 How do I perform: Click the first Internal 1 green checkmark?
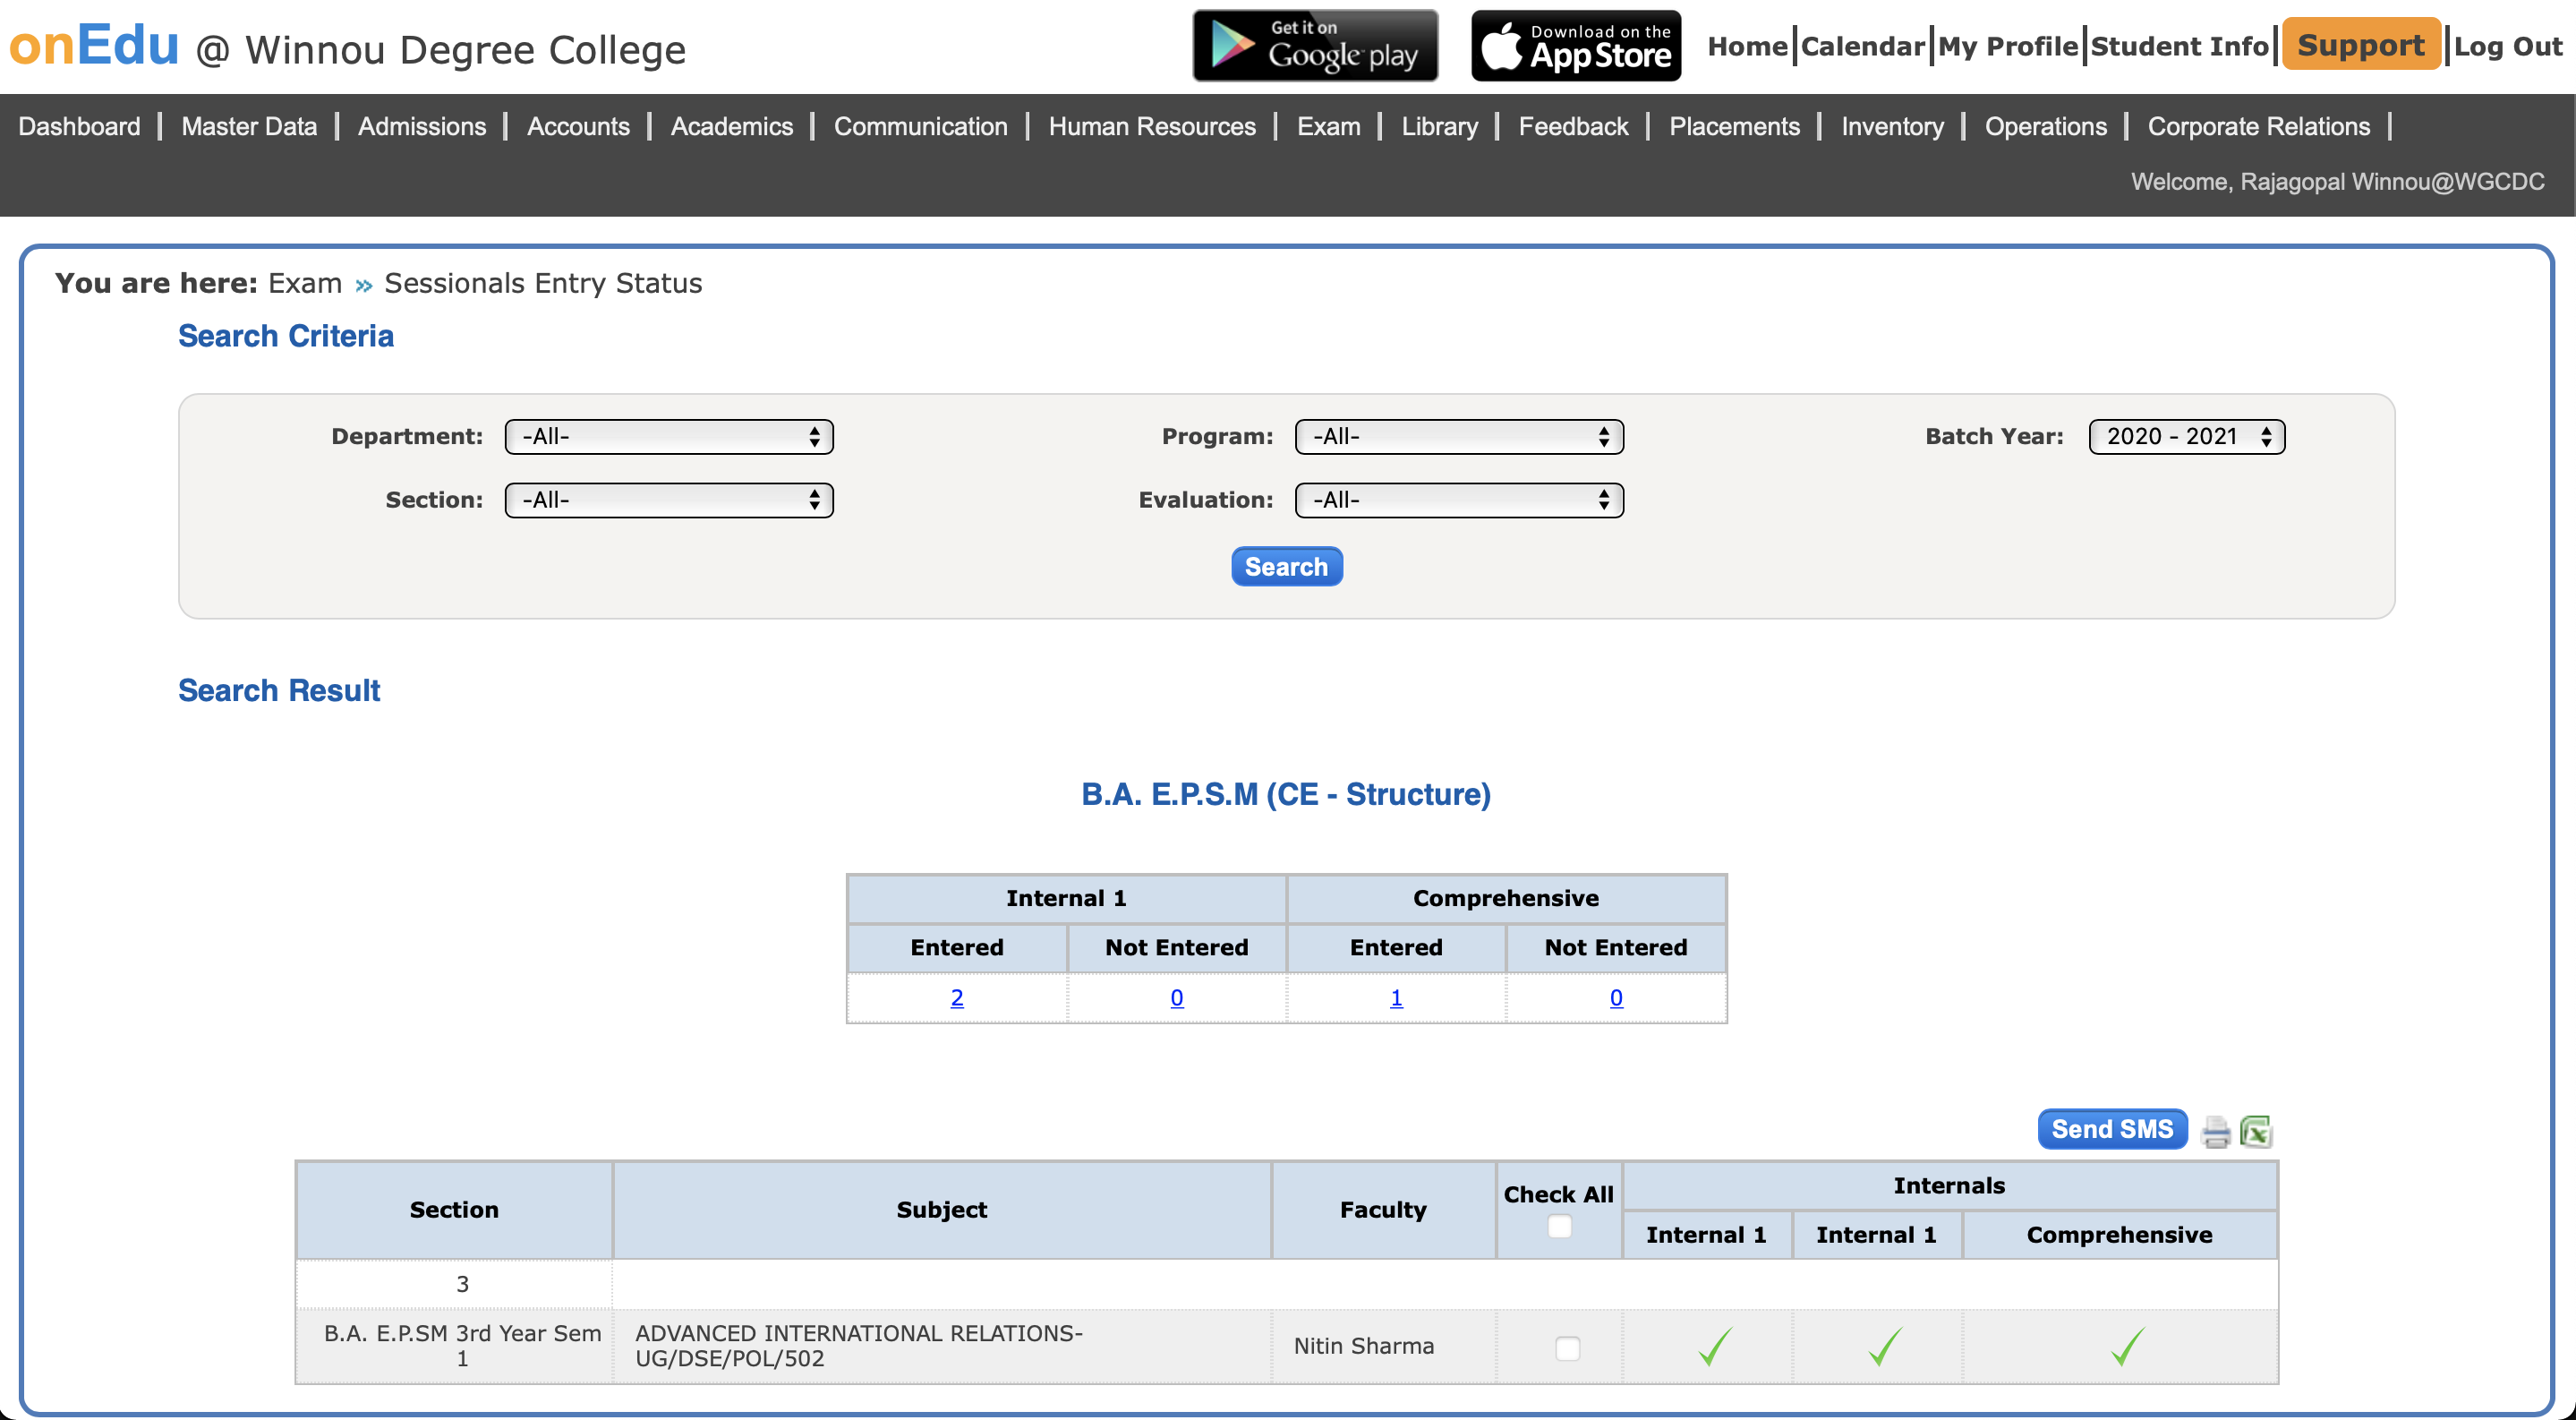1714,1346
